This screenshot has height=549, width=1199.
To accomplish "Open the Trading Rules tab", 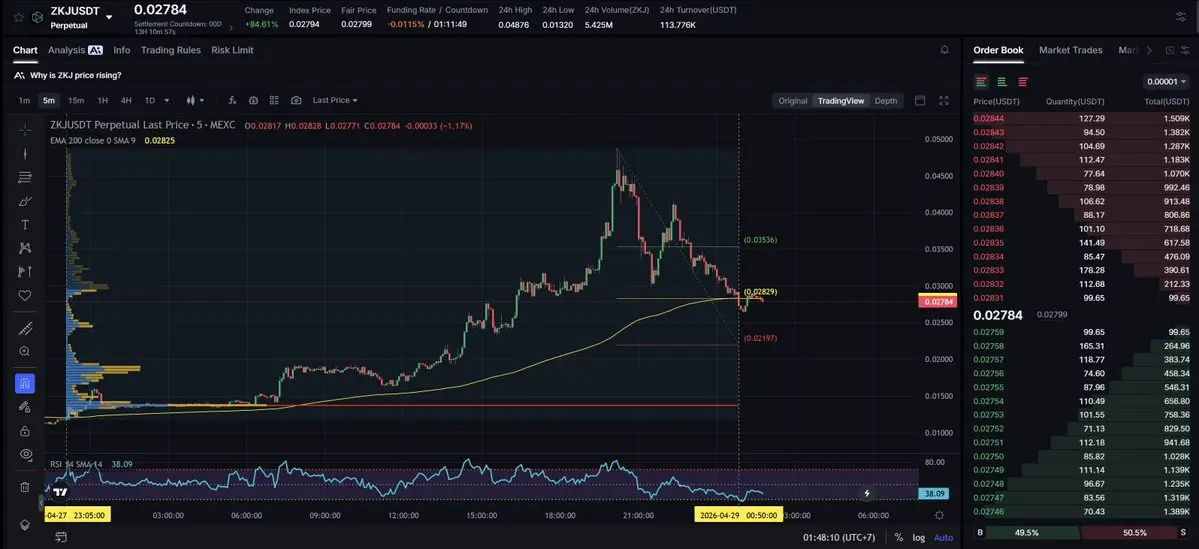I will click(x=171, y=50).
